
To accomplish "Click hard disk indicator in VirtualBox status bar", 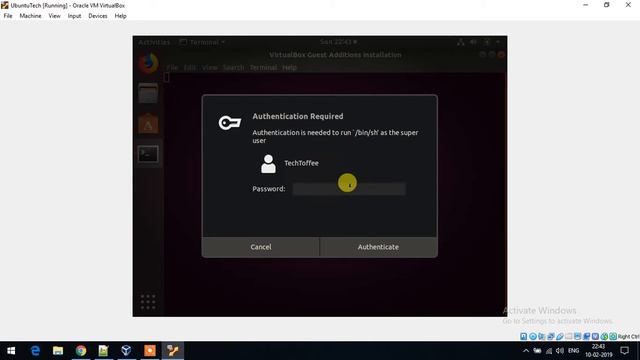I will 524,336.
